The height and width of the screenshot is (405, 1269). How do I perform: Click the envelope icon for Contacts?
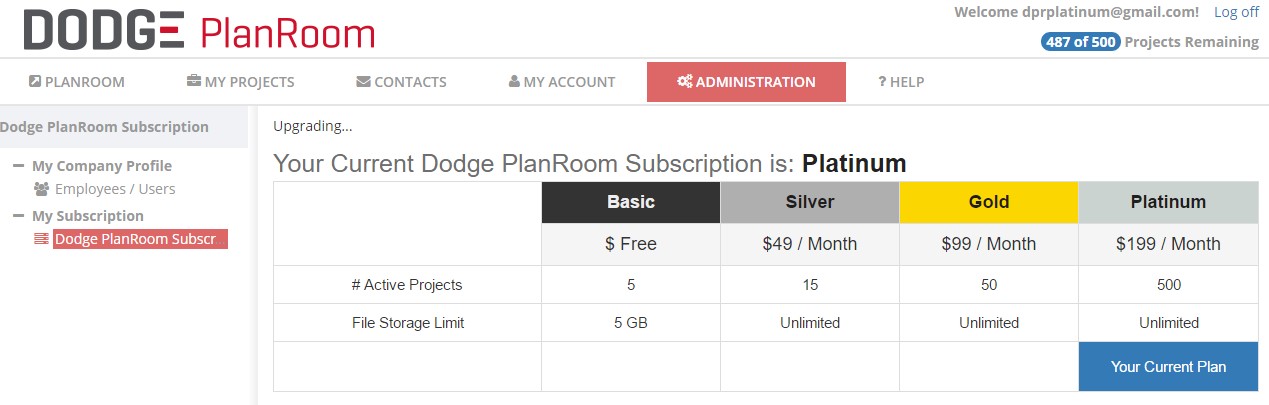coord(363,81)
